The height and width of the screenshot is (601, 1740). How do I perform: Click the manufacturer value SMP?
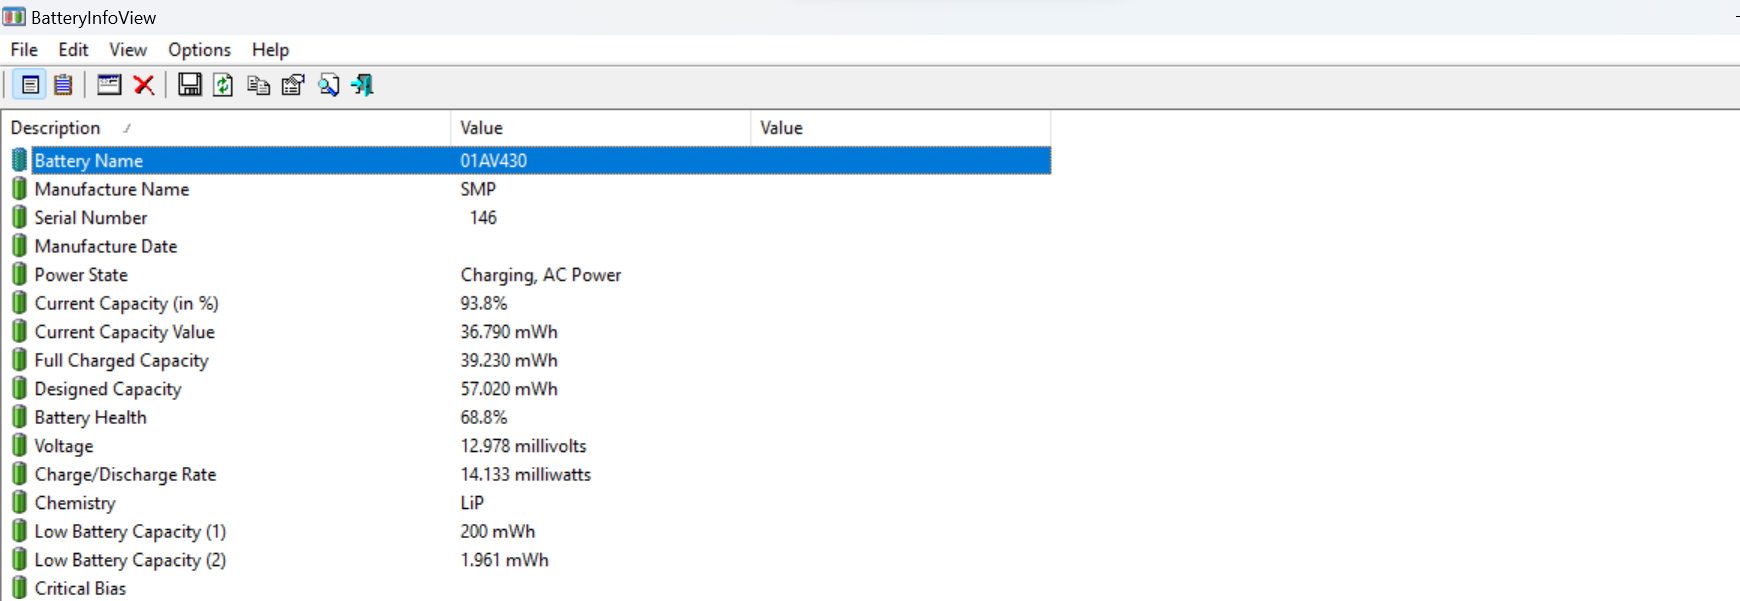tap(478, 189)
